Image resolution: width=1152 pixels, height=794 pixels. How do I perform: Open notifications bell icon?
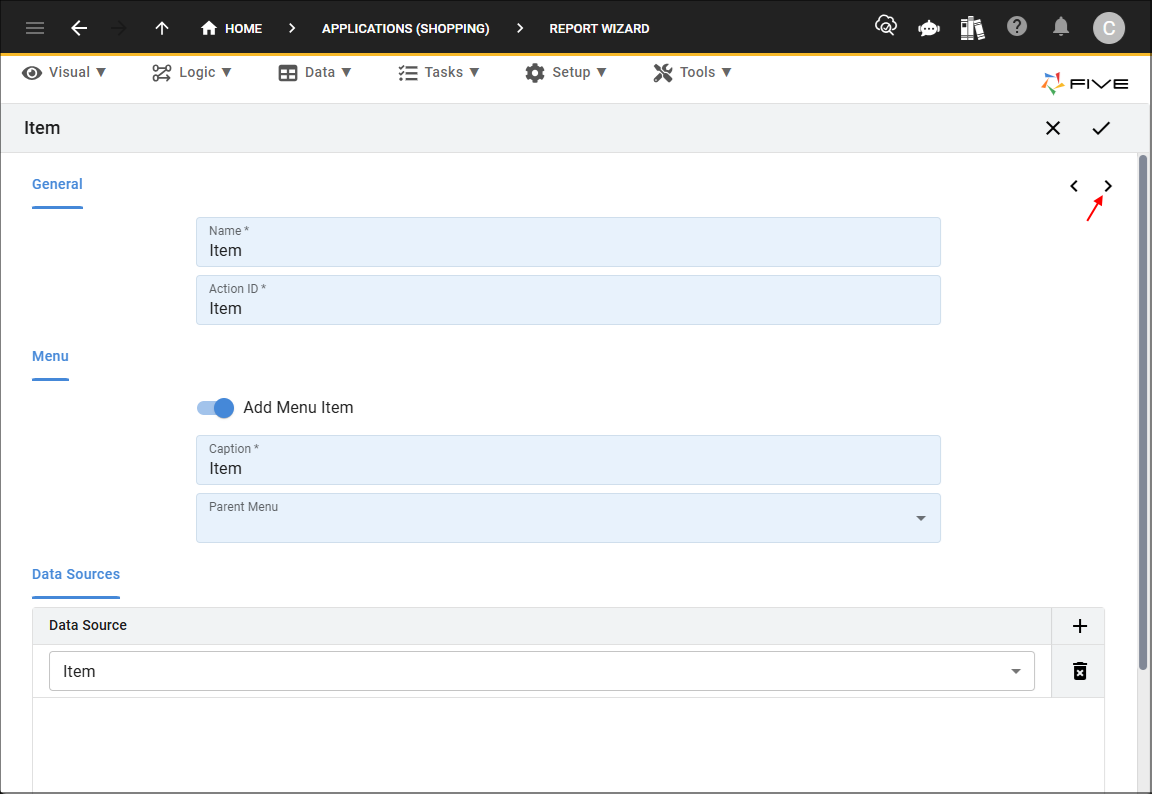tap(1060, 27)
